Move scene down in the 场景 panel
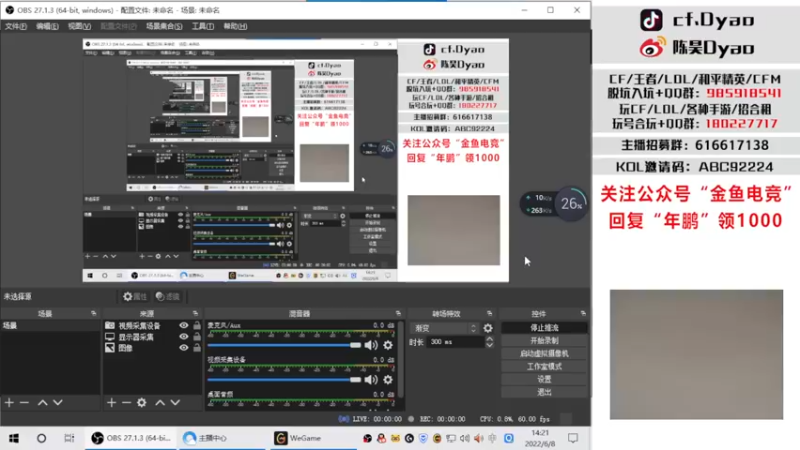This screenshot has height=450, width=800. pyautogui.click(x=58, y=403)
